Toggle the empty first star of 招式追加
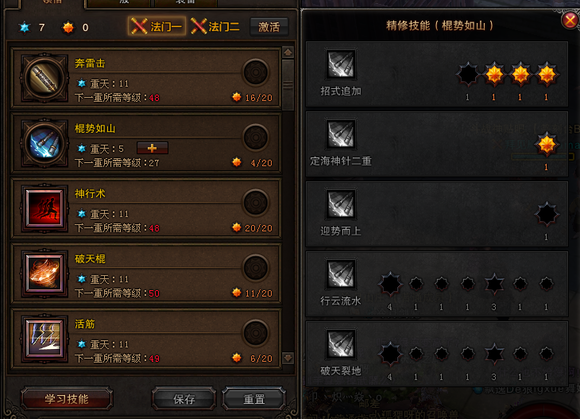The image size is (580, 419). point(468,74)
